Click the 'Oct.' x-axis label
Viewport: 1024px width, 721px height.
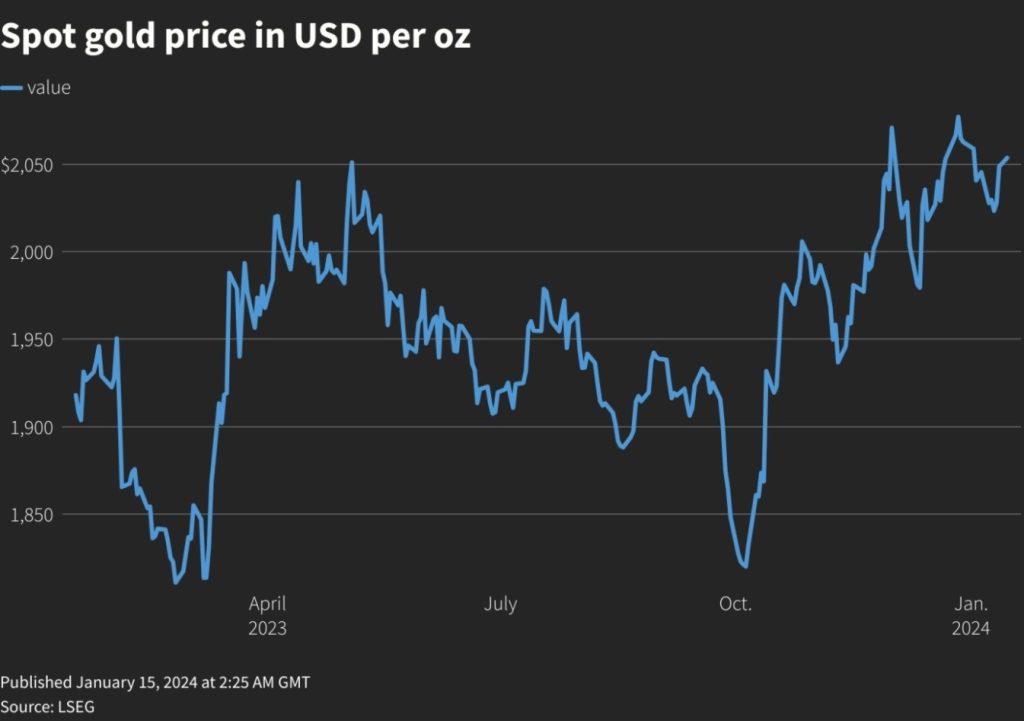point(735,604)
